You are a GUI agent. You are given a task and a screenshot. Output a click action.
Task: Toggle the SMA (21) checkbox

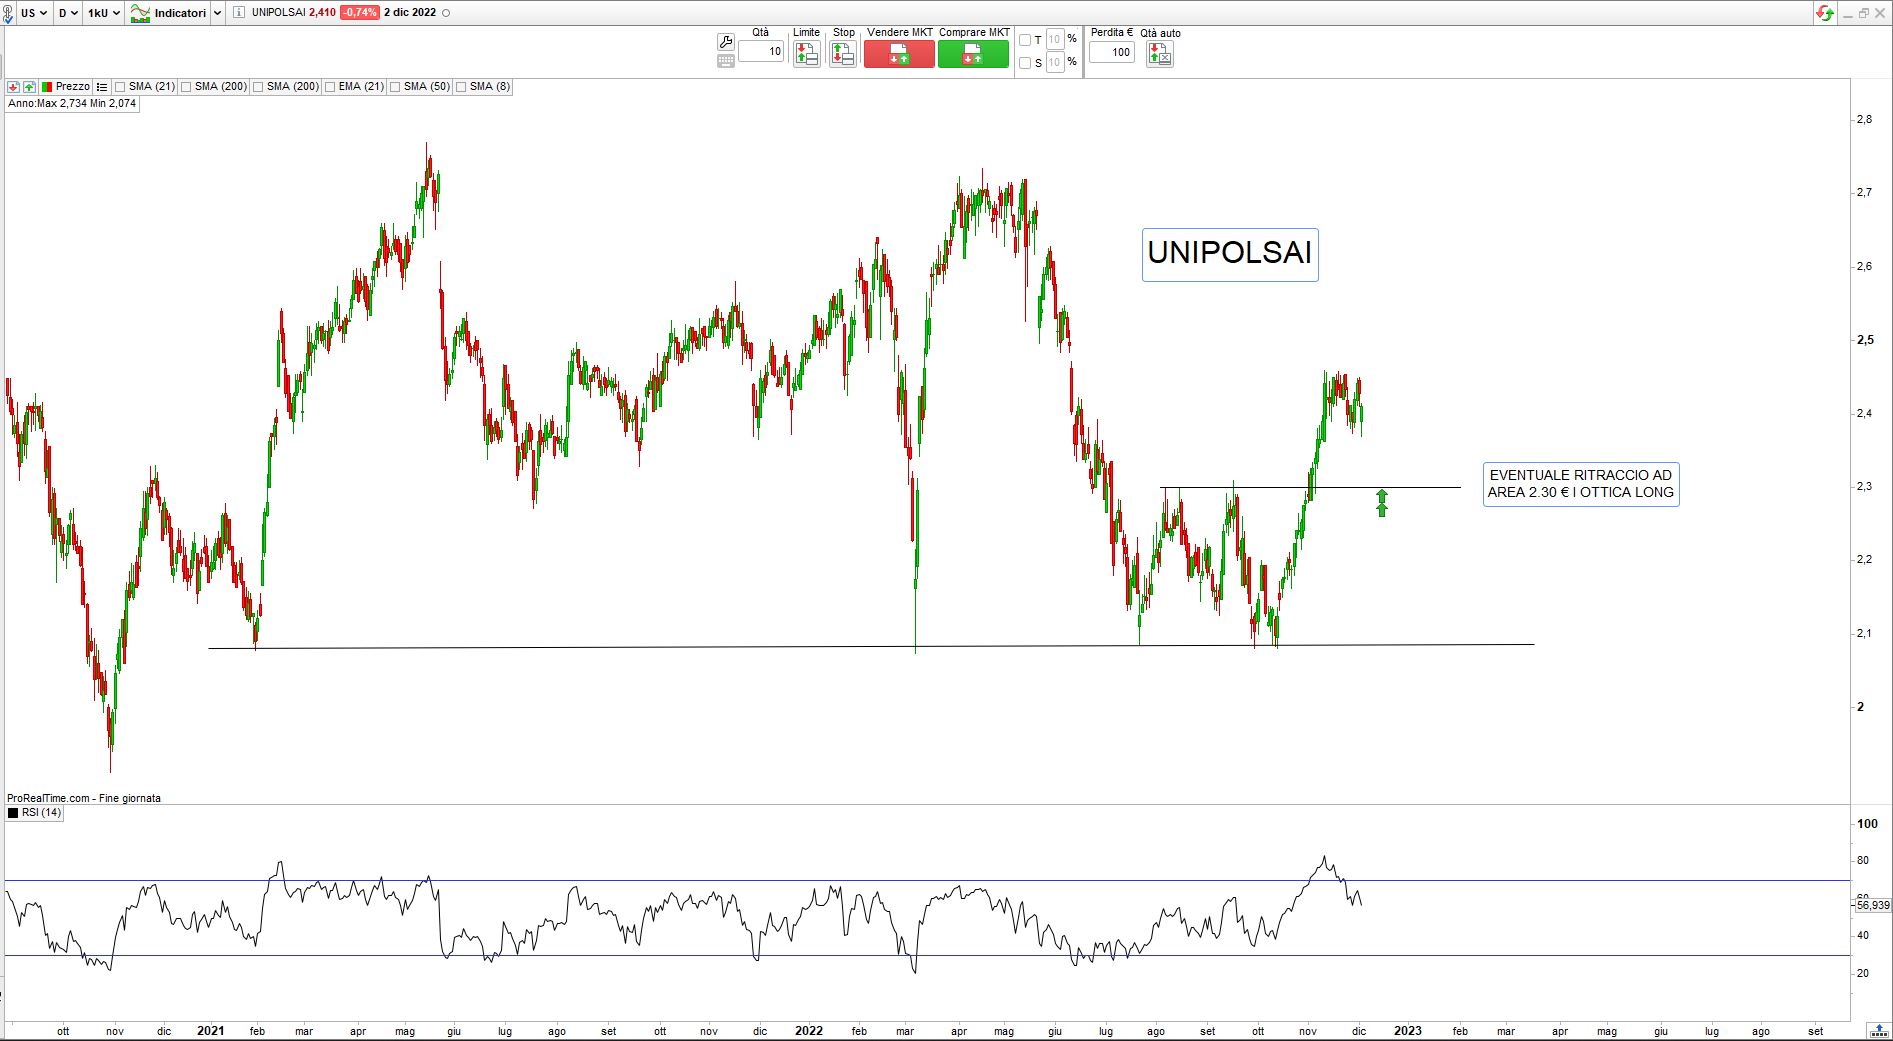[120, 87]
